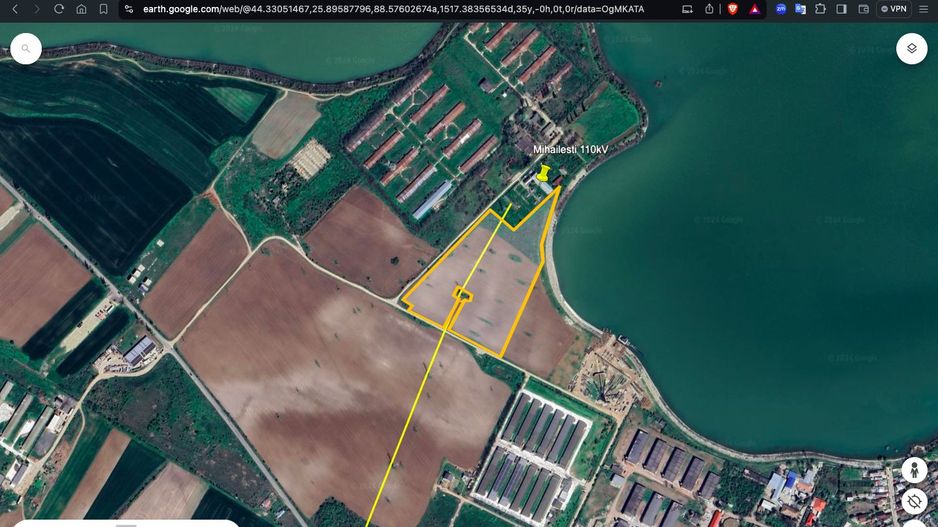The height and width of the screenshot is (527, 938).
Task: Open the map layers button
Action: click(911, 48)
